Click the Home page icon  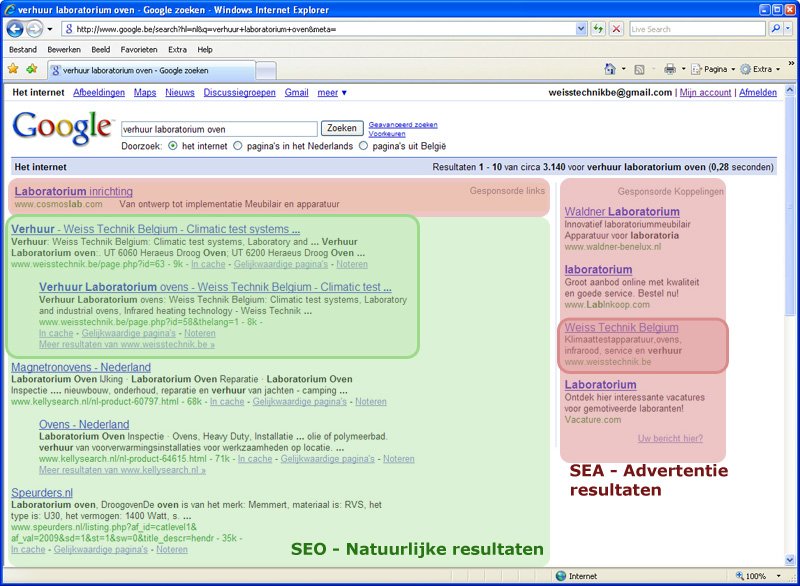point(610,69)
